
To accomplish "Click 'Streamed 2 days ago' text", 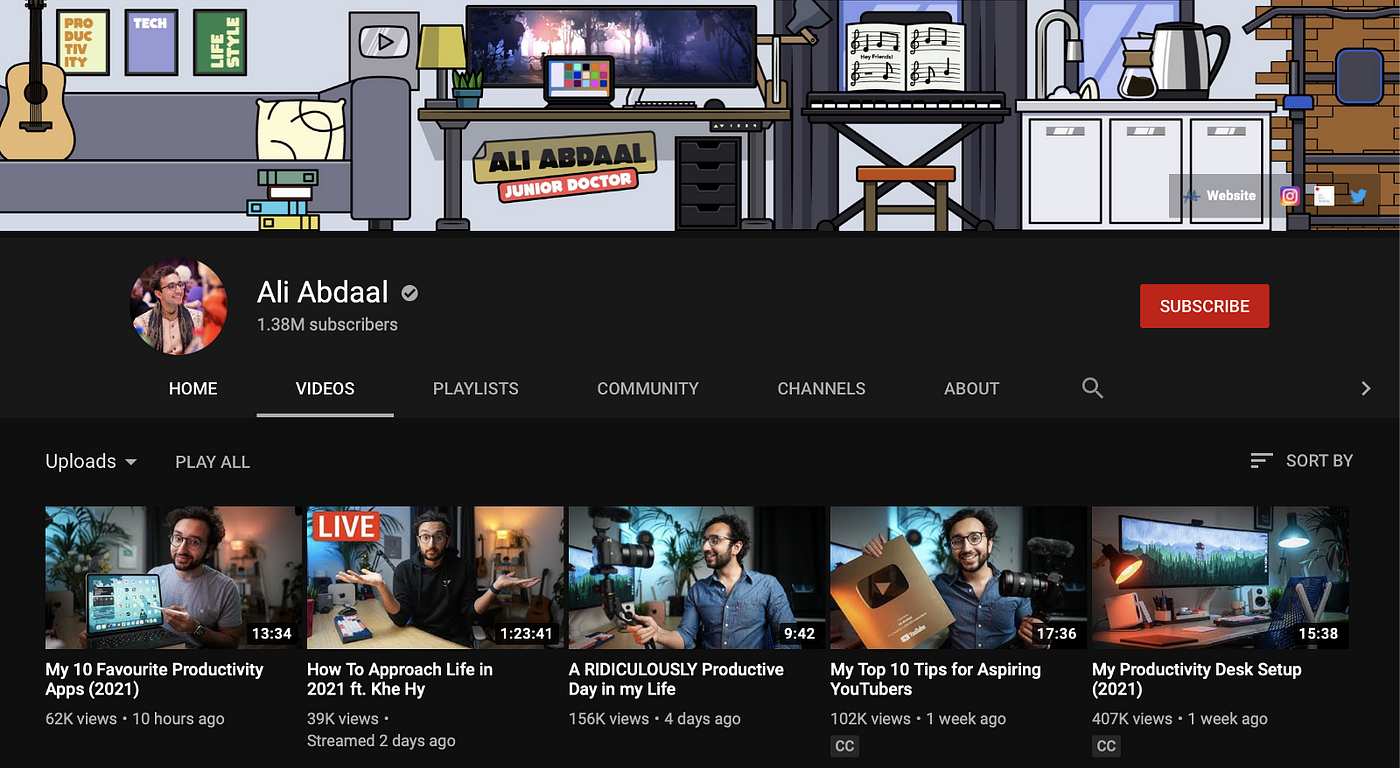I will [x=381, y=741].
